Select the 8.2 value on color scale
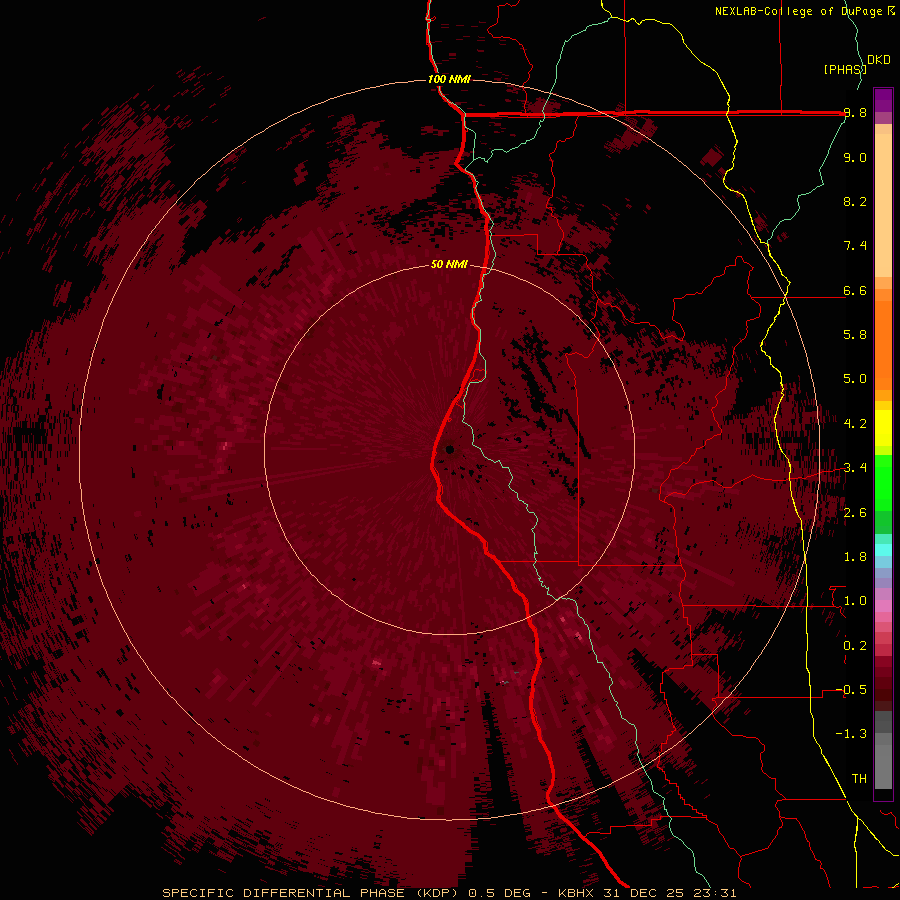This screenshot has height=900, width=900. click(x=855, y=201)
